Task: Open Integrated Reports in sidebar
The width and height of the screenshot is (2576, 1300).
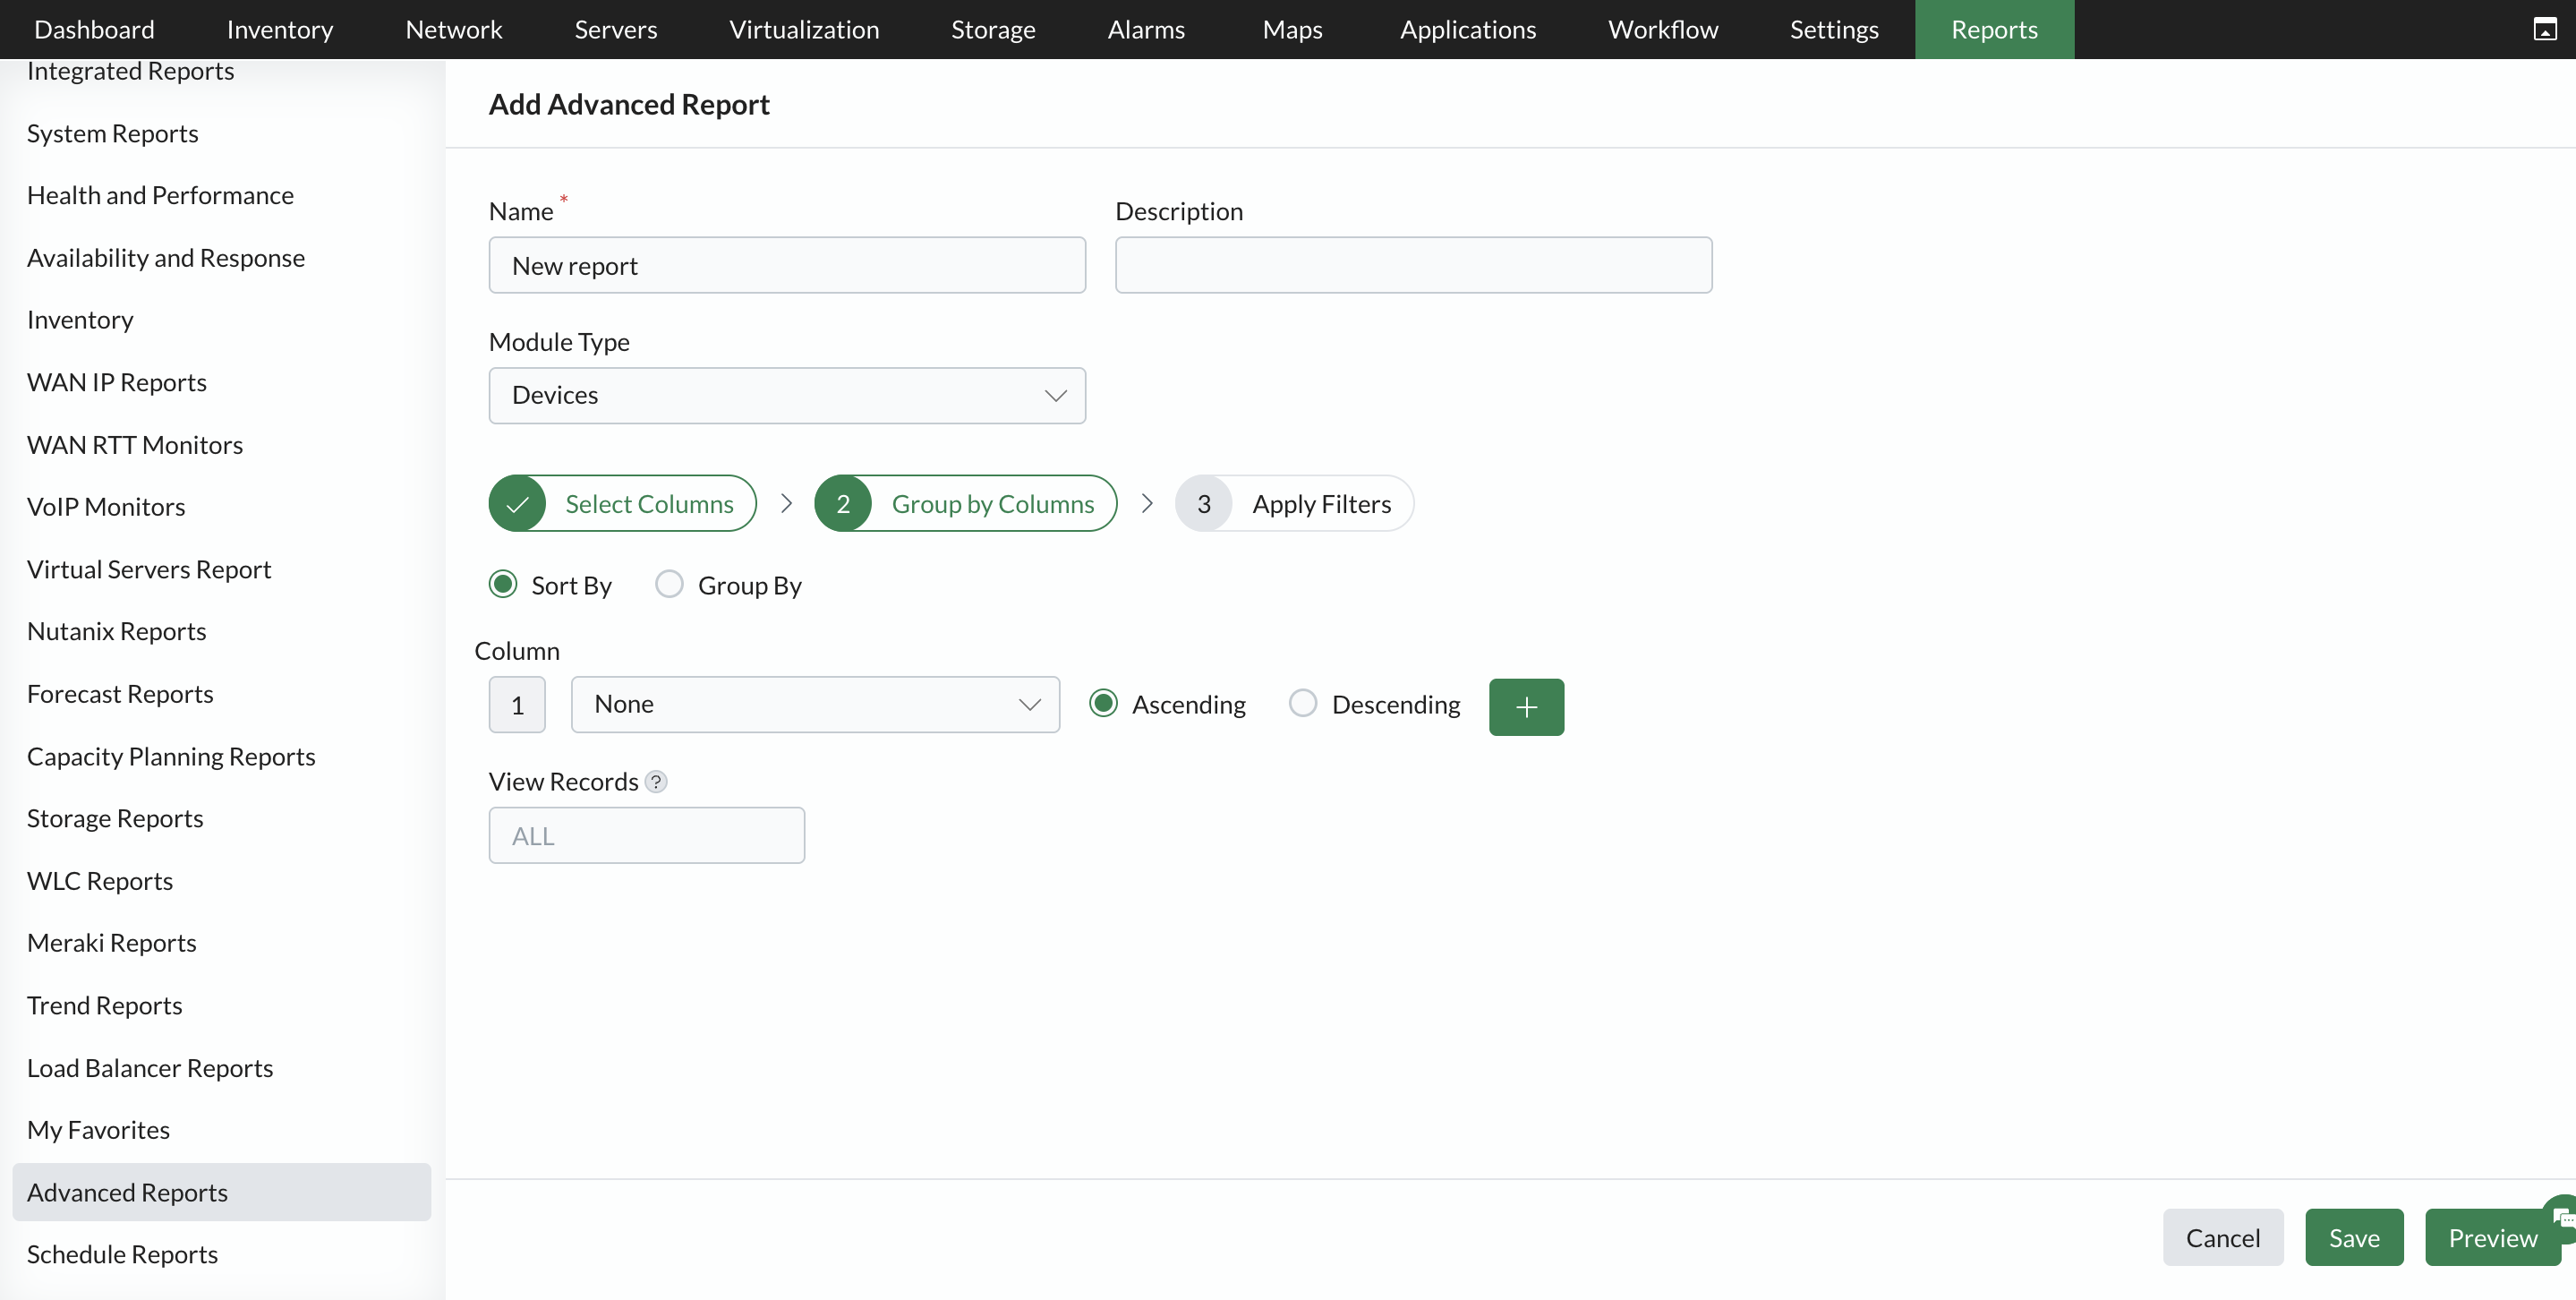Action: (130, 71)
